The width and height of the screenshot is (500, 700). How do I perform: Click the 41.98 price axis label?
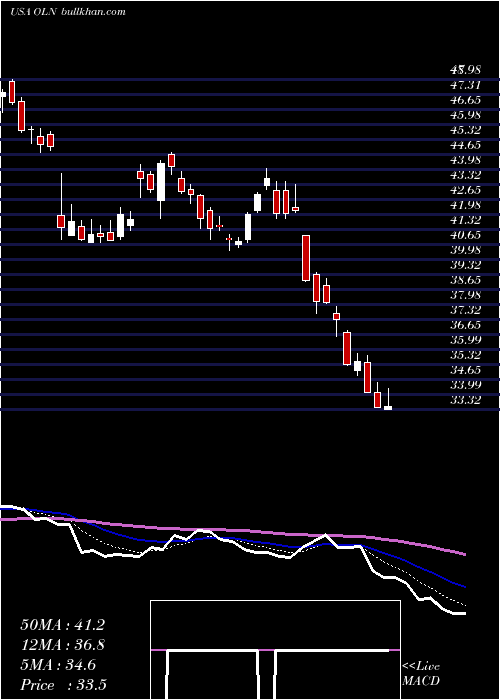tap(466, 205)
